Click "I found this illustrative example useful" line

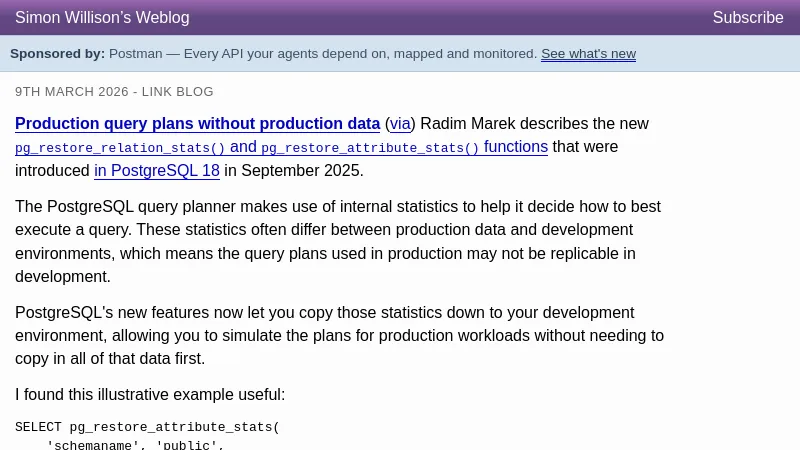[x=150, y=395]
